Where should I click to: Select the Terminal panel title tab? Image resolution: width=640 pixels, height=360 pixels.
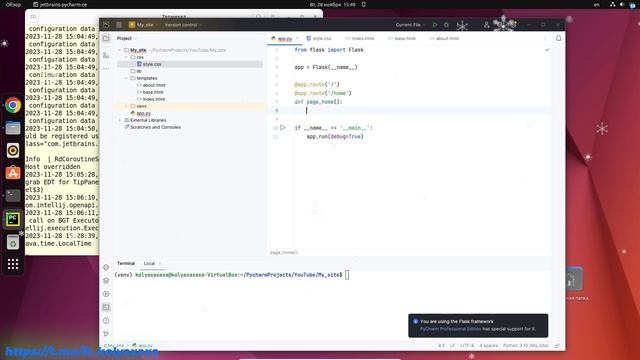[126, 263]
